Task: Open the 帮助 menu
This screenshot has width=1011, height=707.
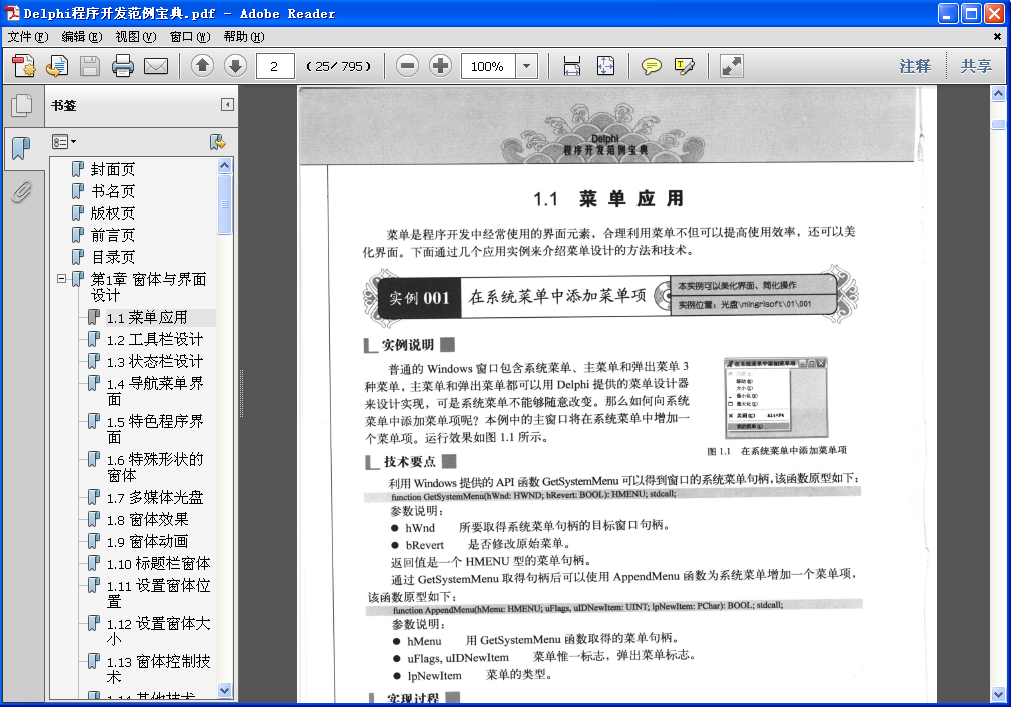Action: (x=244, y=37)
